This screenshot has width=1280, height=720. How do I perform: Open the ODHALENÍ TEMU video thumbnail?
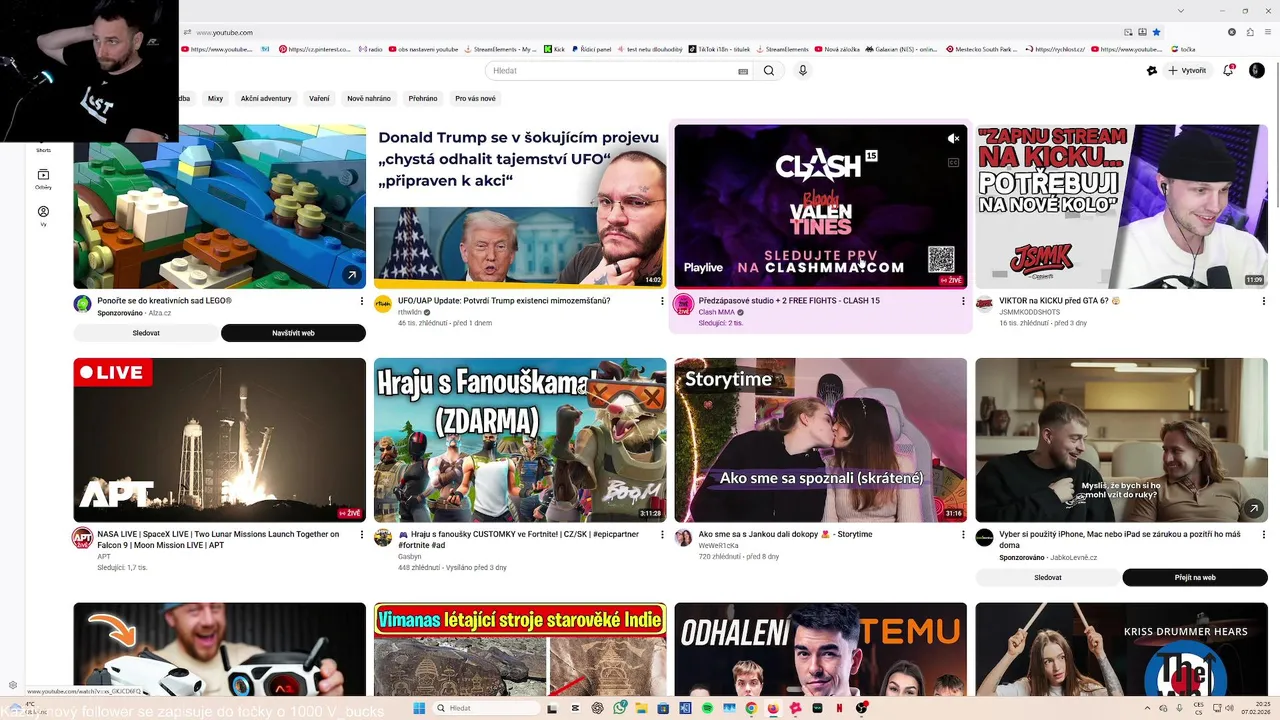pos(821,649)
